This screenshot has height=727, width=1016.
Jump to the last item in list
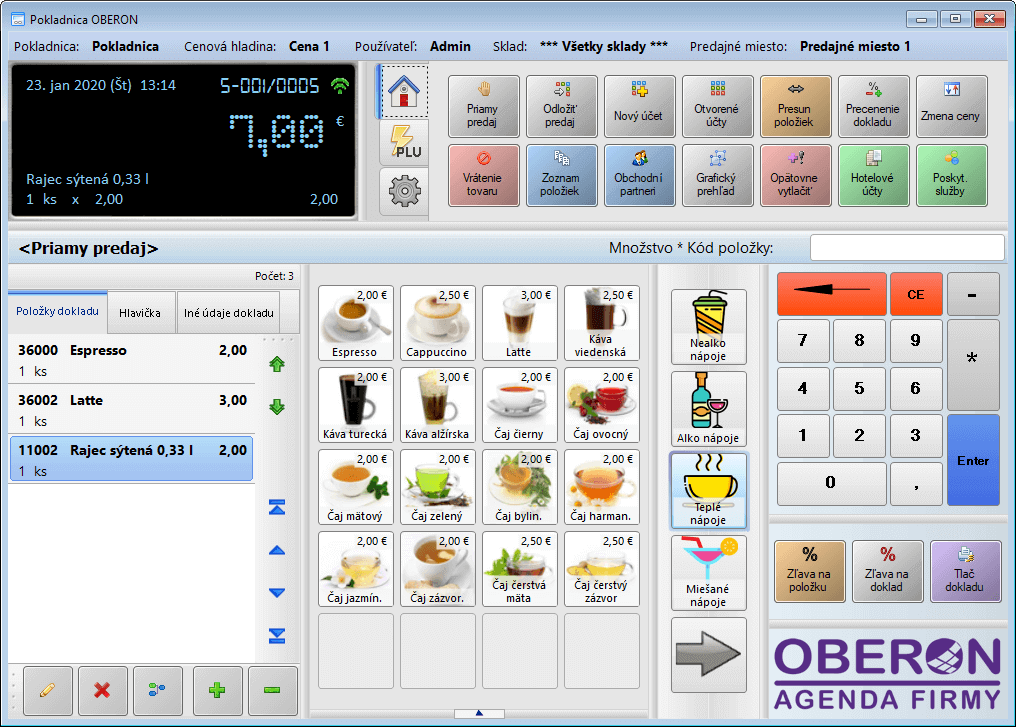click(x=277, y=636)
